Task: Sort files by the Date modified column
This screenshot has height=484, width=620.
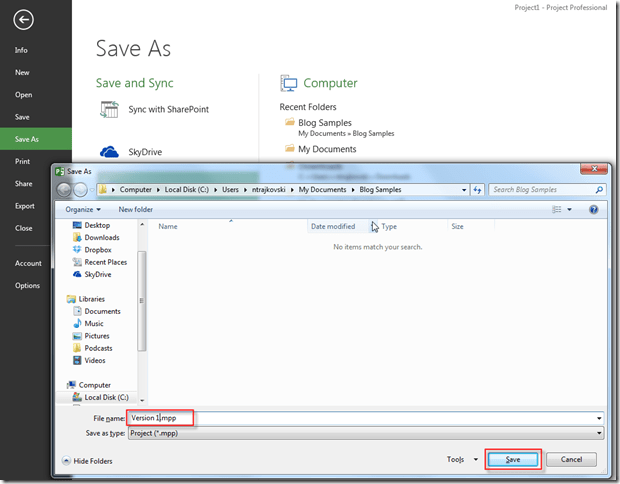Action: click(333, 227)
